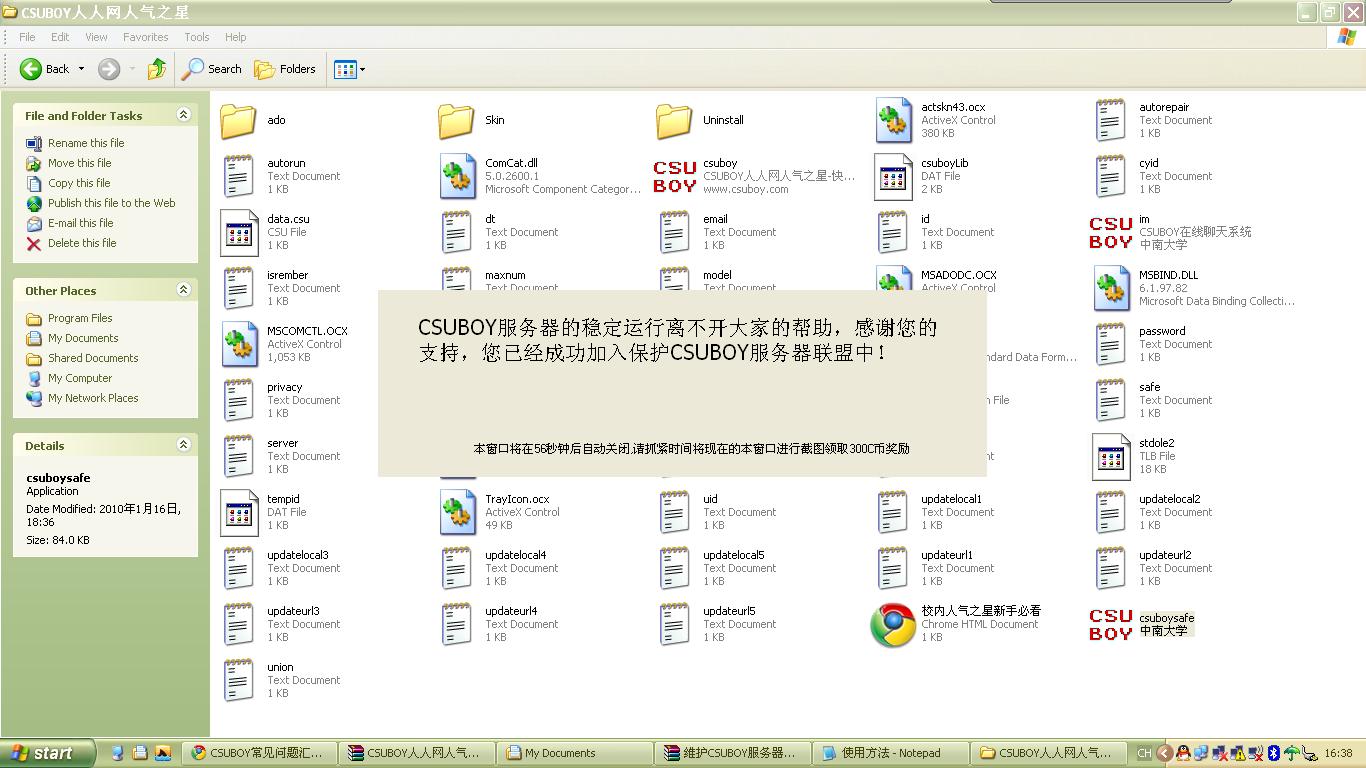1366x768 pixels.
Task: Click Publish this file to the Web
Action: click(112, 203)
